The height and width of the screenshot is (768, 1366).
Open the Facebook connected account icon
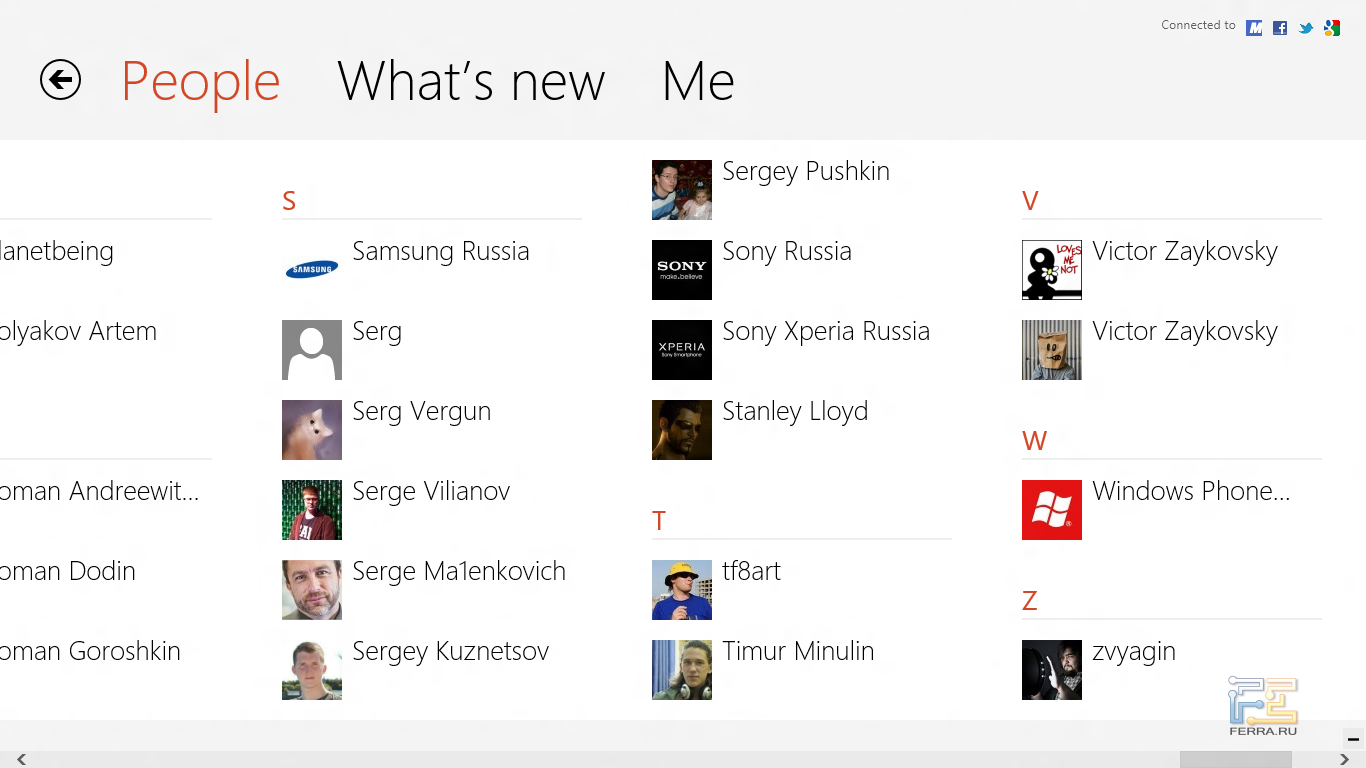1280,28
